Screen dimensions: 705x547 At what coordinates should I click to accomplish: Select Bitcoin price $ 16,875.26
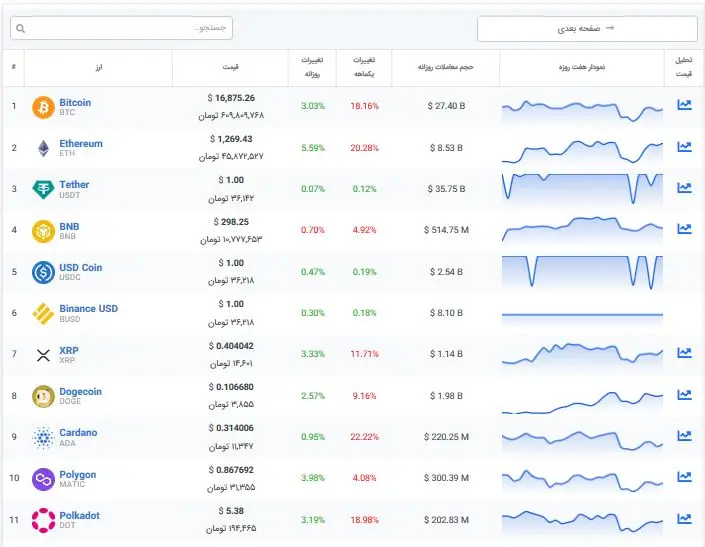(x=231, y=98)
